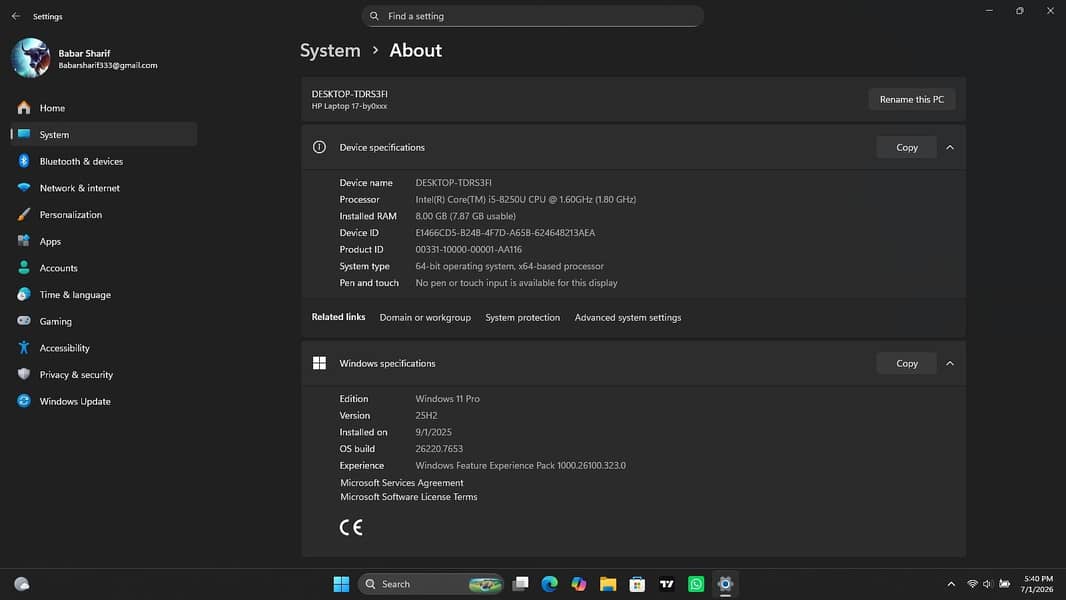The height and width of the screenshot is (600, 1066).
Task: Click the OS build value 26220.7653
Action: (x=439, y=448)
